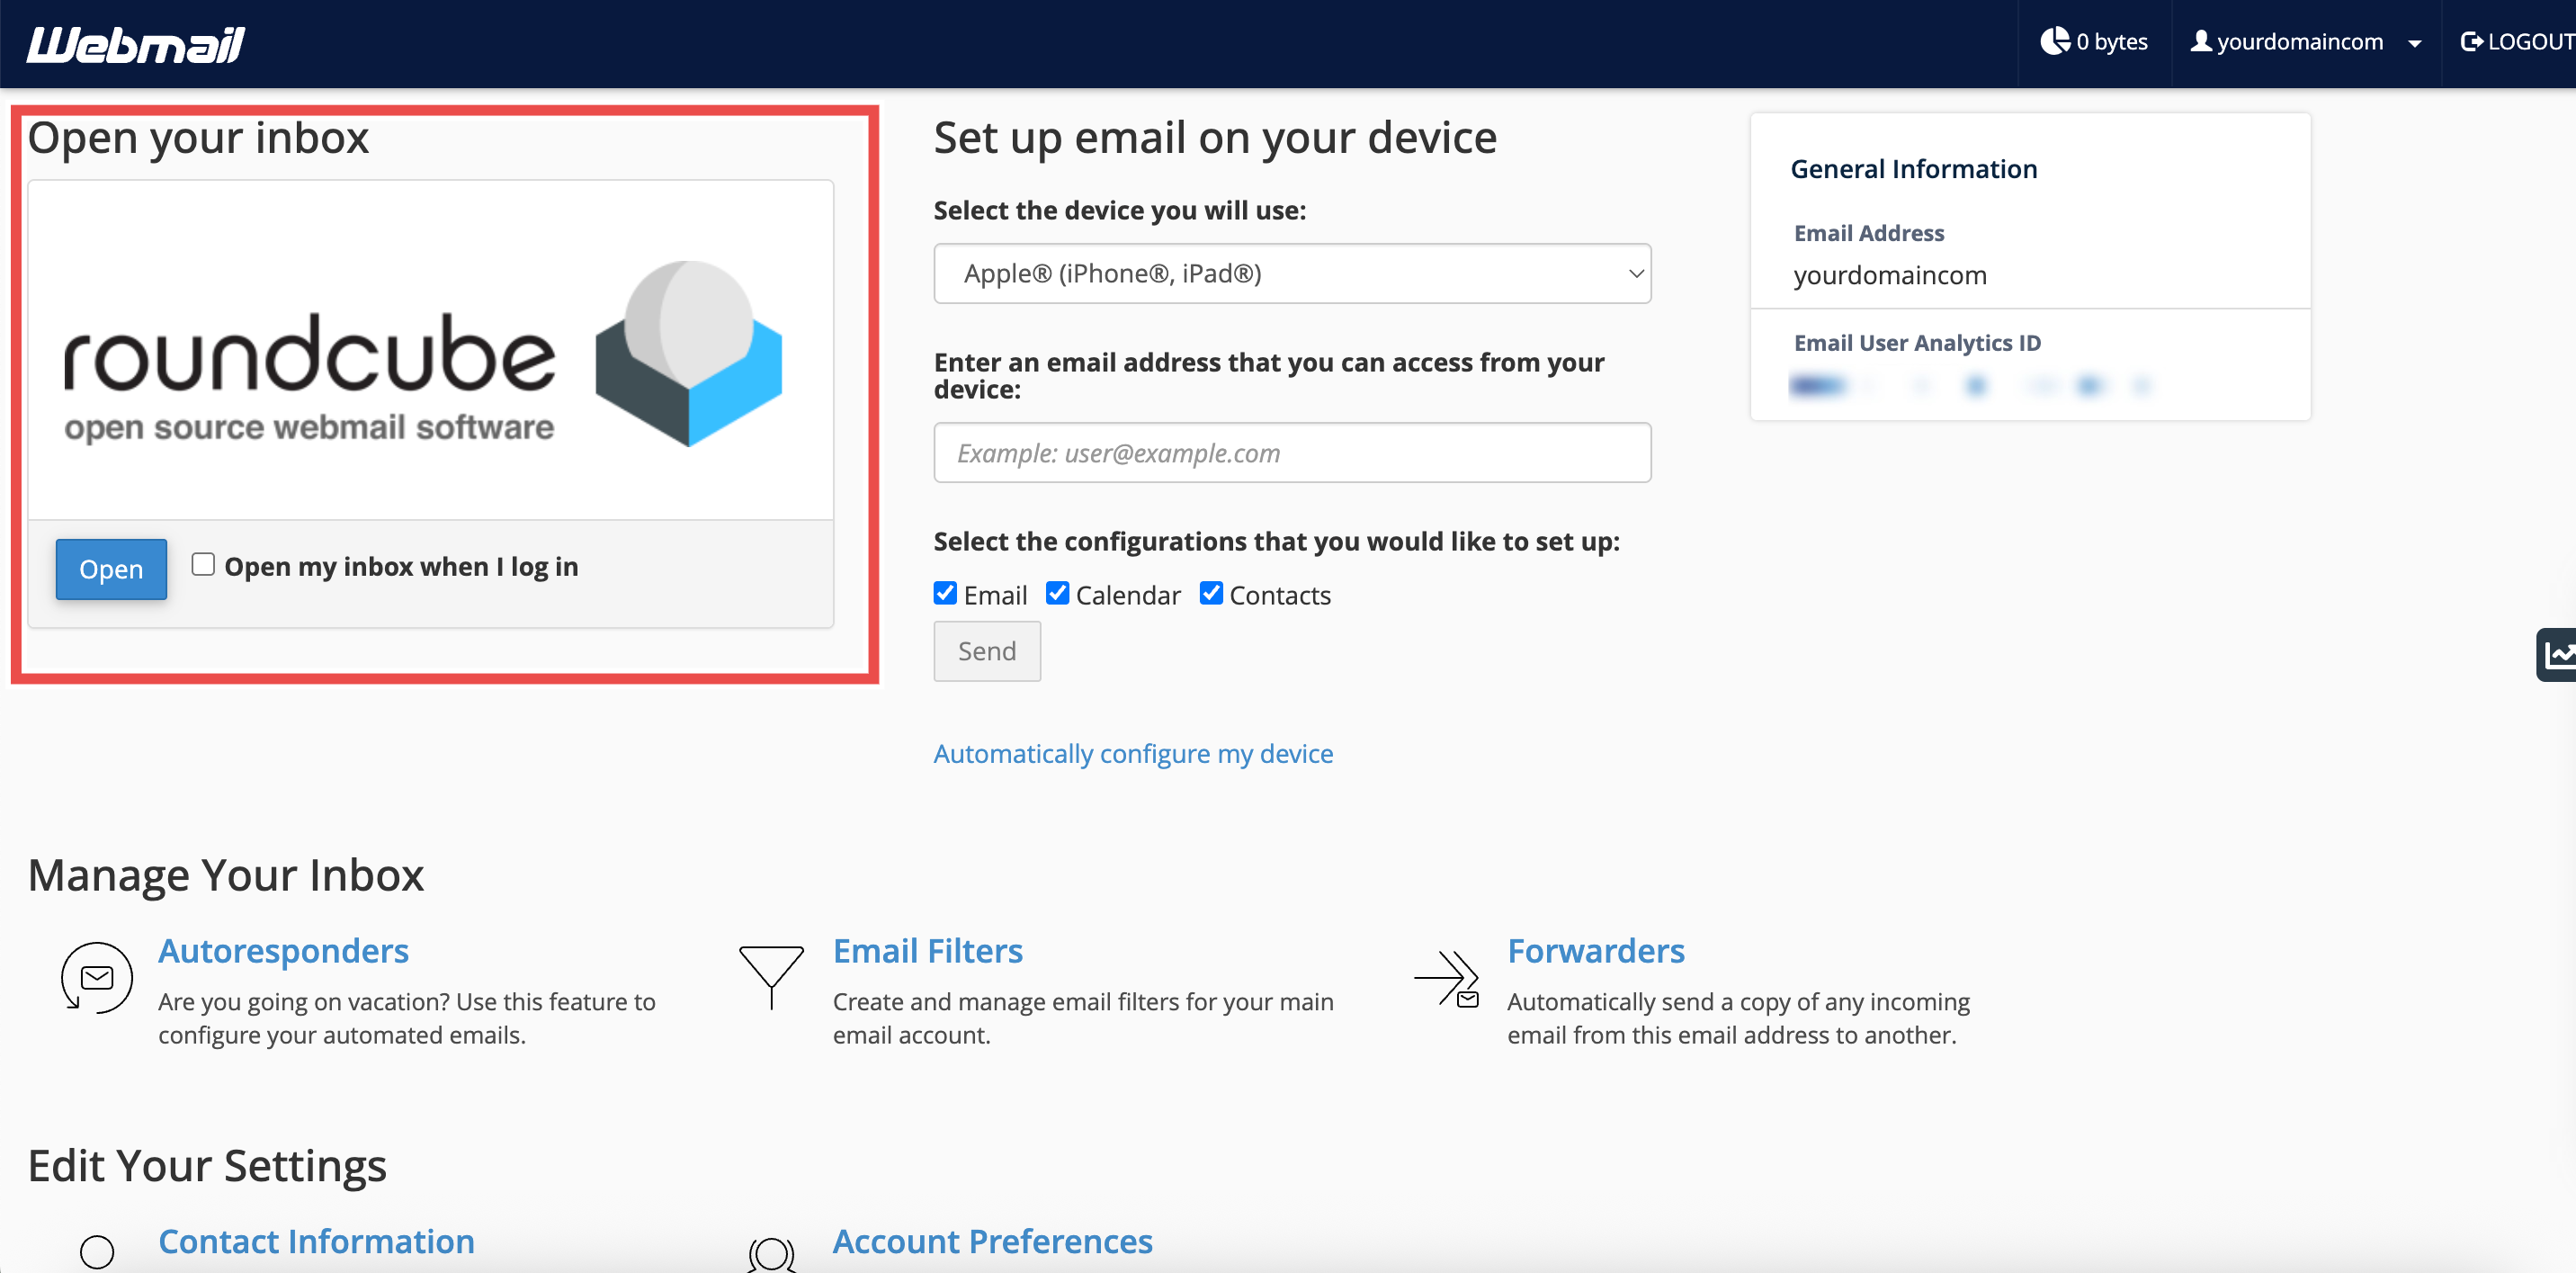Uncheck the Email configuration checkbox
The width and height of the screenshot is (2576, 1273).
pyautogui.click(x=945, y=594)
